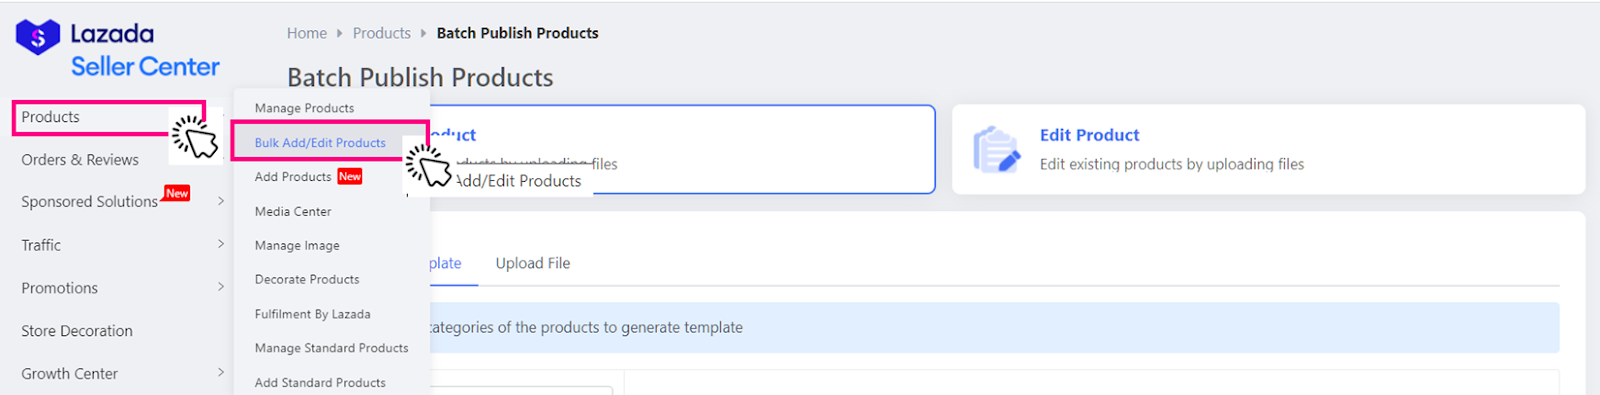This screenshot has height=395, width=1600.
Task: Choose Add Products with New badge
Action: point(308,177)
